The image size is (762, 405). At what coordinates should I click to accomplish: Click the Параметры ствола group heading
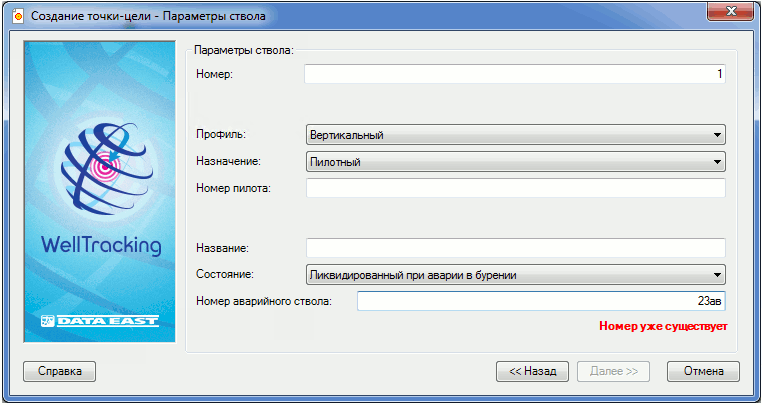coord(243,50)
